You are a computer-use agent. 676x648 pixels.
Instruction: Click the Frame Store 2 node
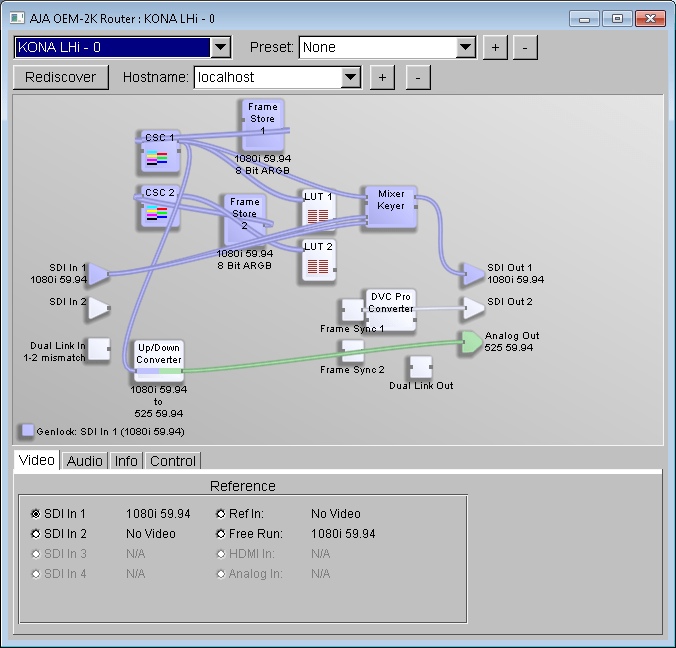244,220
